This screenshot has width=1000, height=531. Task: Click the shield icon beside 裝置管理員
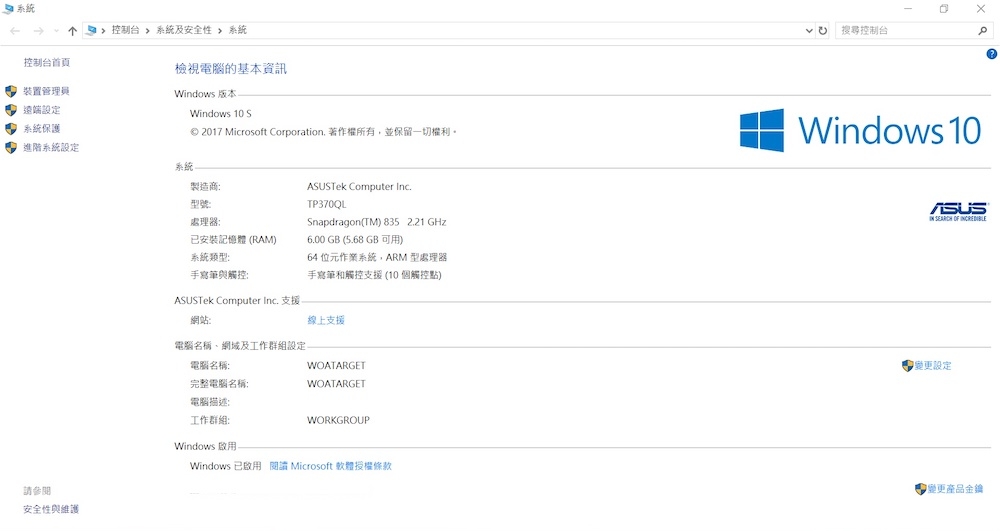click(11, 91)
